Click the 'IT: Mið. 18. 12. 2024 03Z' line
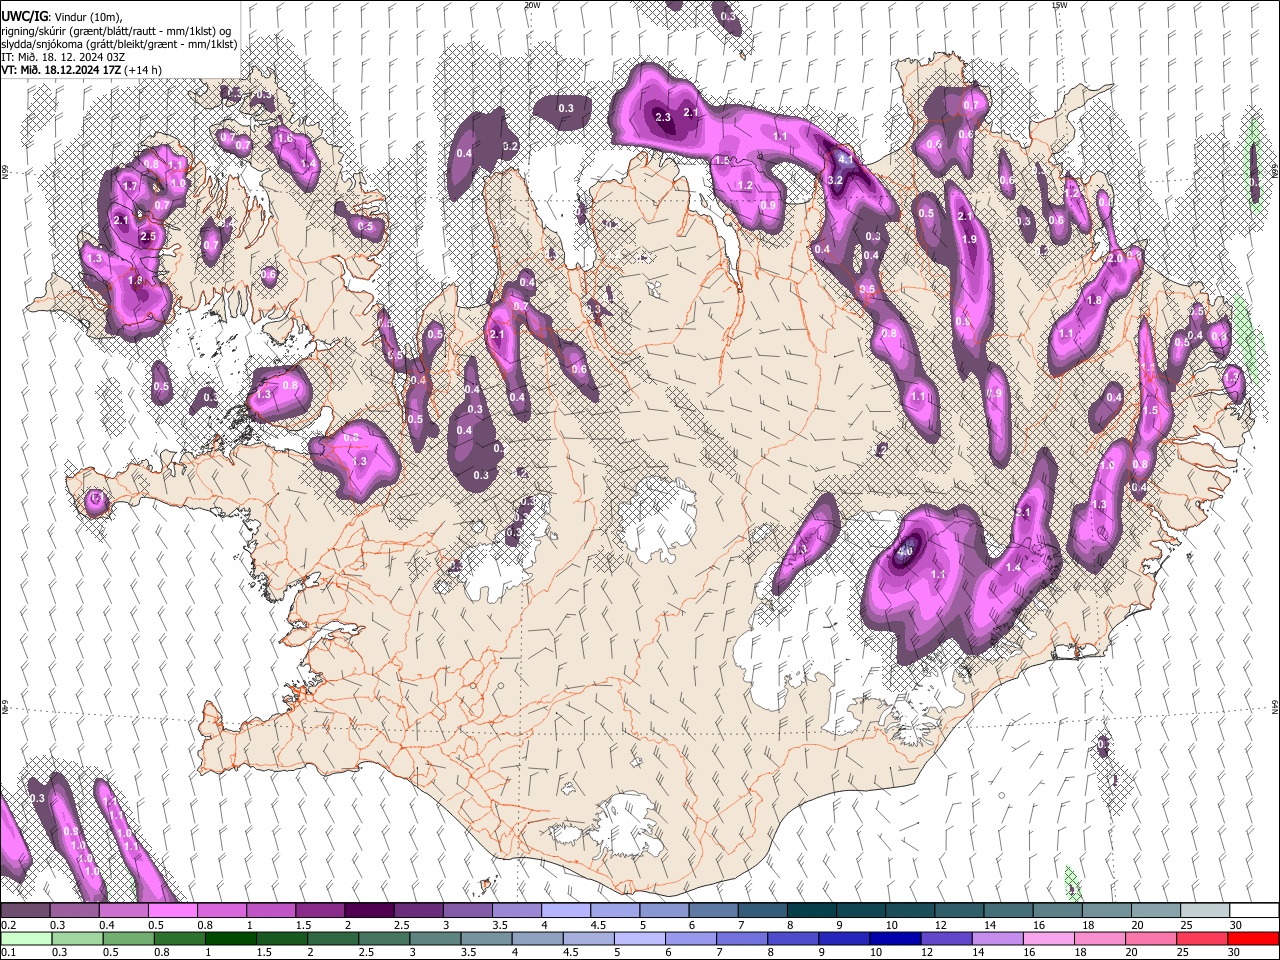The height and width of the screenshot is (960, 1280). coord(63,57)
